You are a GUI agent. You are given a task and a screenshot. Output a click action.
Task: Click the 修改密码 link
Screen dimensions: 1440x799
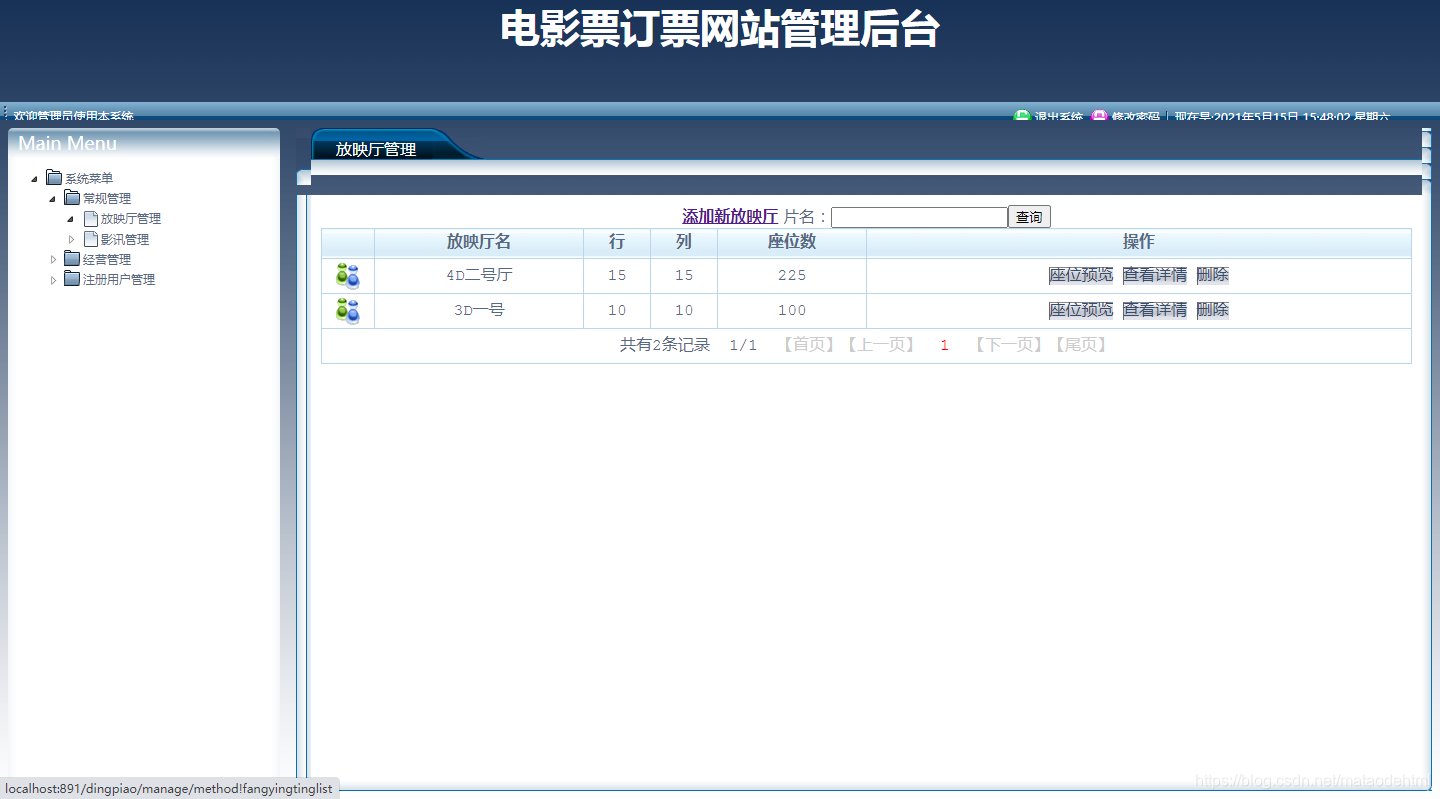1136,117
